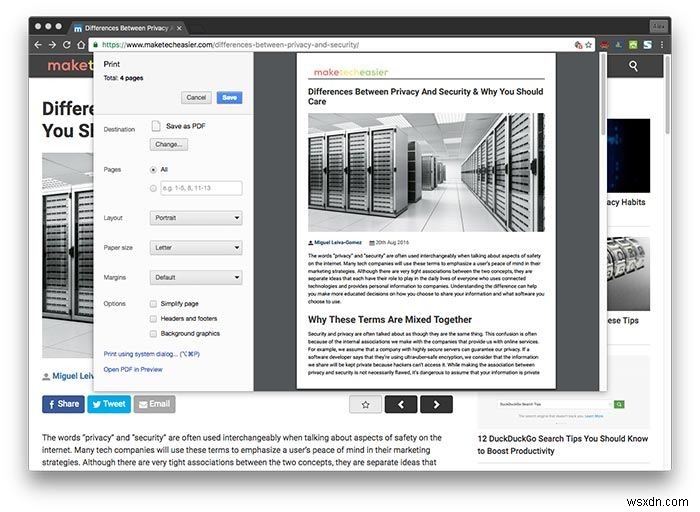Viewport: 700px width, 512px height.
Task: Click Cancel in print dialog
Action: point(196,97)
